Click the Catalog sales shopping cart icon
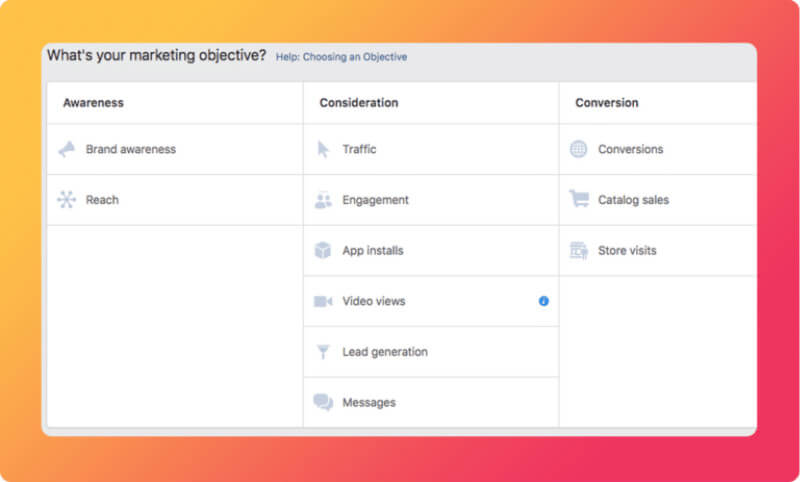The height and width of the screenshot is (482, 800). coord(579,199)
